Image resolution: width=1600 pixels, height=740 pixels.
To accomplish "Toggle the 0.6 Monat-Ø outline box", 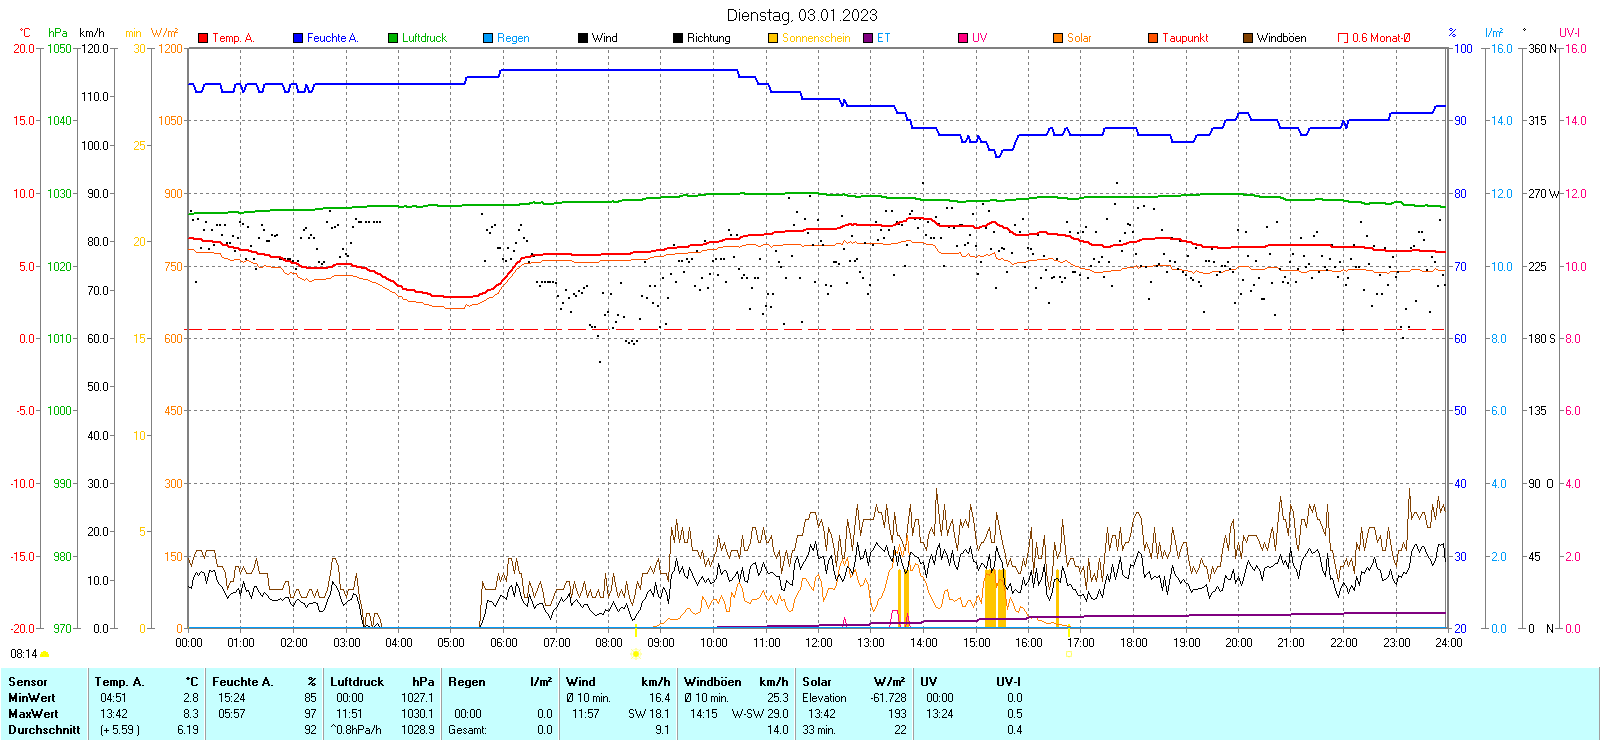I will point(1343,38).
